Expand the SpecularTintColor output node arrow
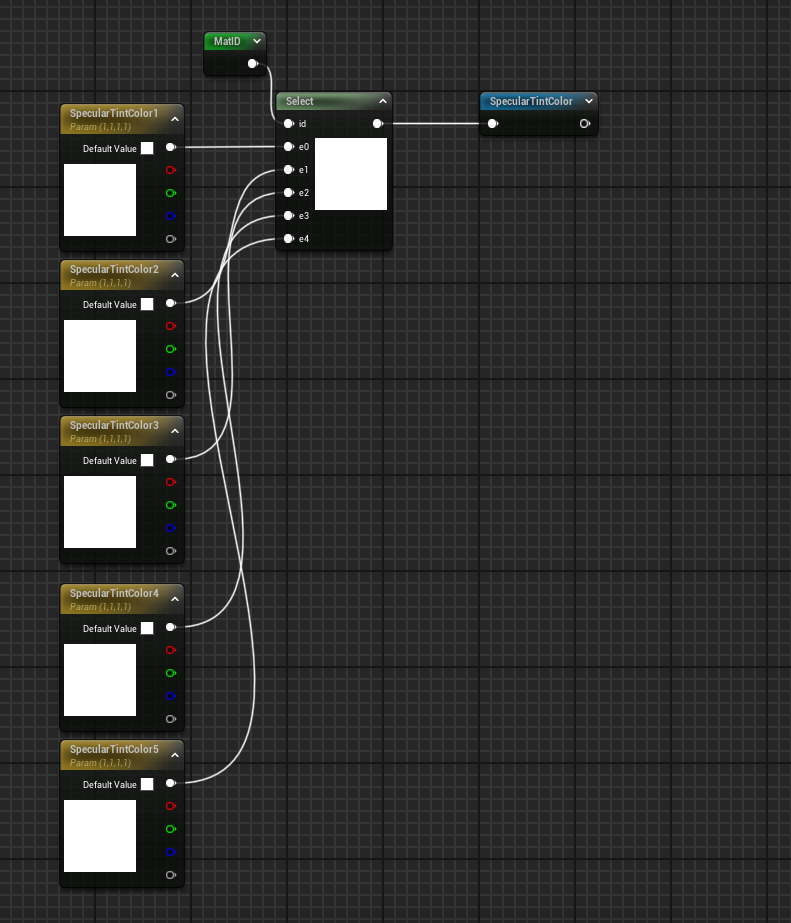The height and width of the screenshot is (923, 791). point(588,101)
